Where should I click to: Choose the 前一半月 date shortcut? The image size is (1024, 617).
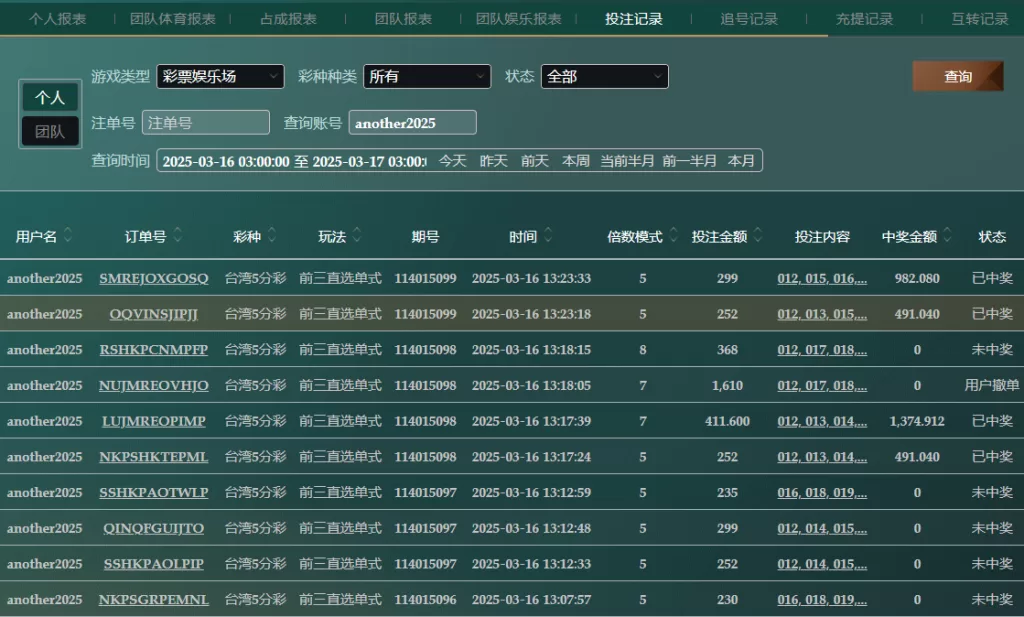coord(689,161)
